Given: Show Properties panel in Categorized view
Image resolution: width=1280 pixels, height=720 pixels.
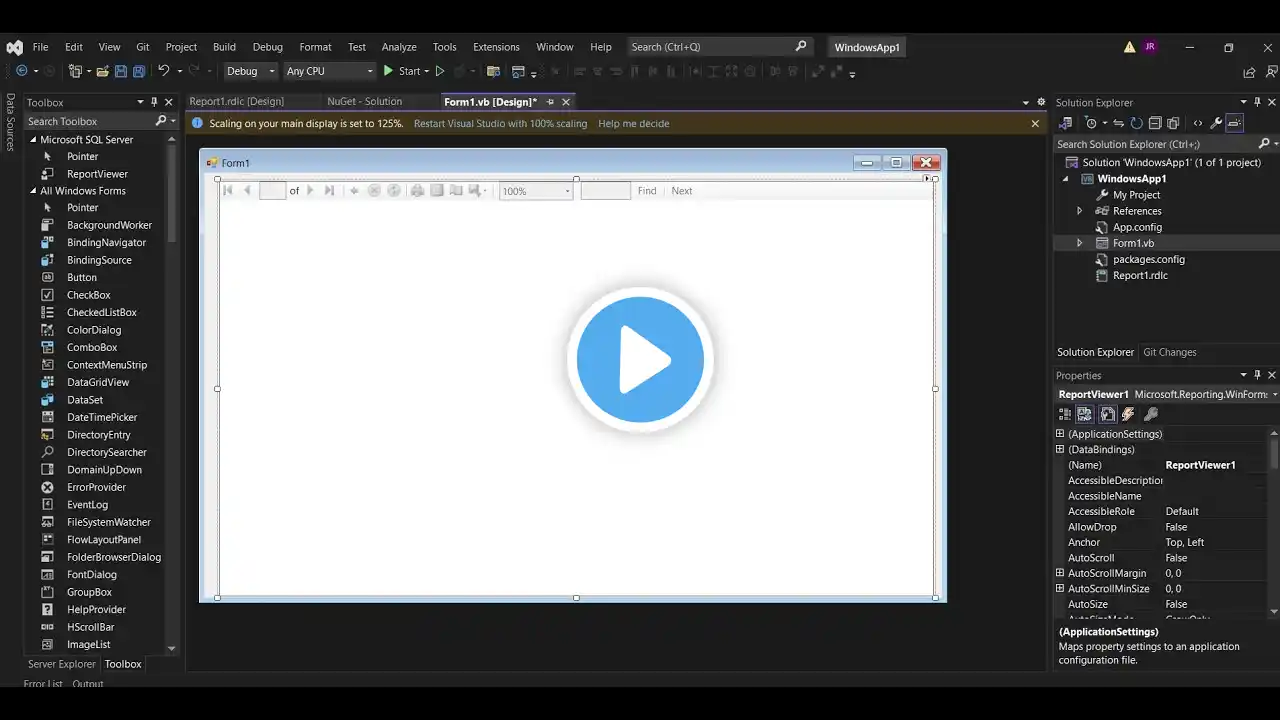Looking at the screenshot, I should point(1066,414).
